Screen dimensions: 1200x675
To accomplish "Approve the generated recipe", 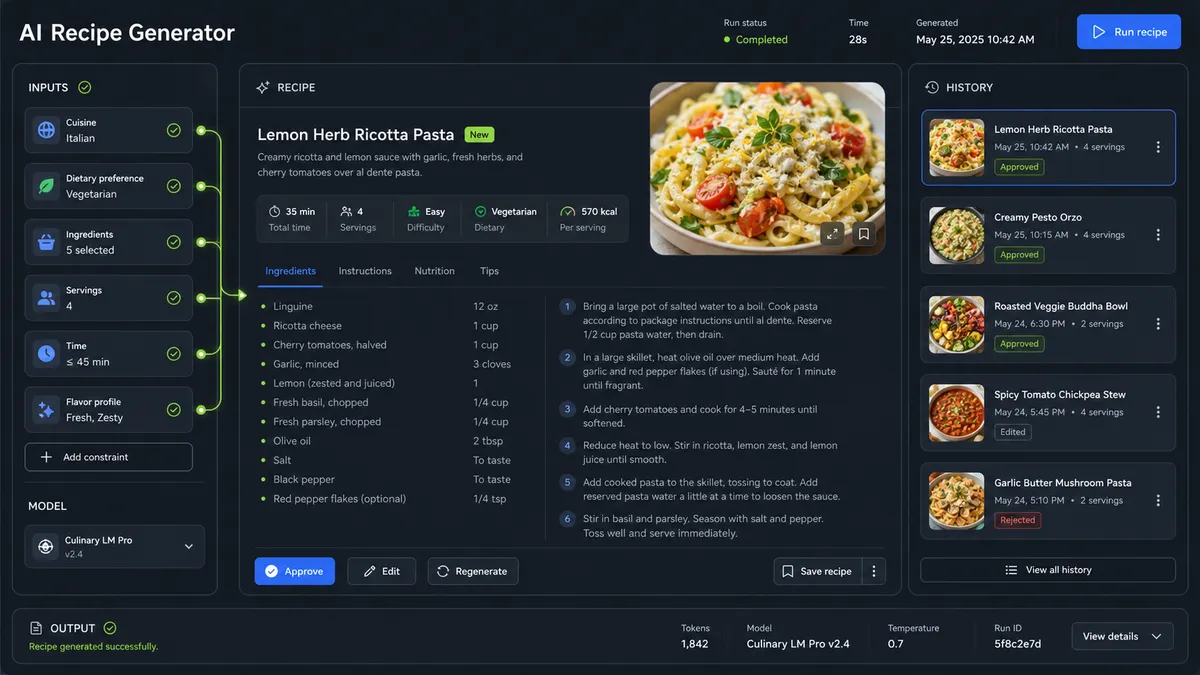I will point(294,571).
